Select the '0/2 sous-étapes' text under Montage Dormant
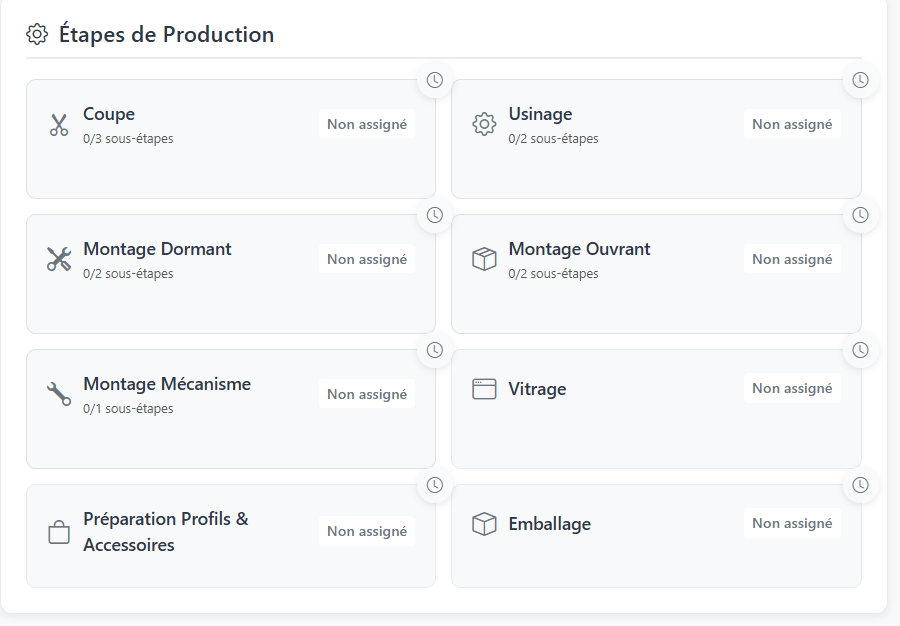Image resolution: width=900 pixels, height=626 pixels. [128, 274]
